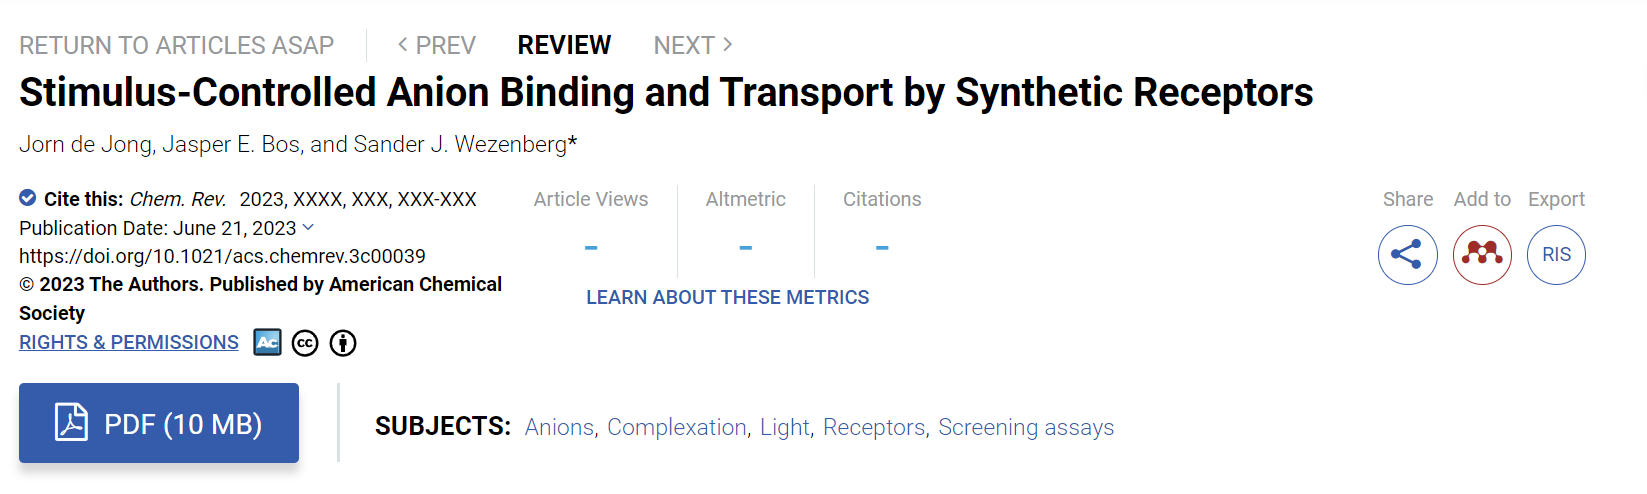Go to NEXT article
This screenshot has height=494, width=1647.
click(x=693, y=45)
